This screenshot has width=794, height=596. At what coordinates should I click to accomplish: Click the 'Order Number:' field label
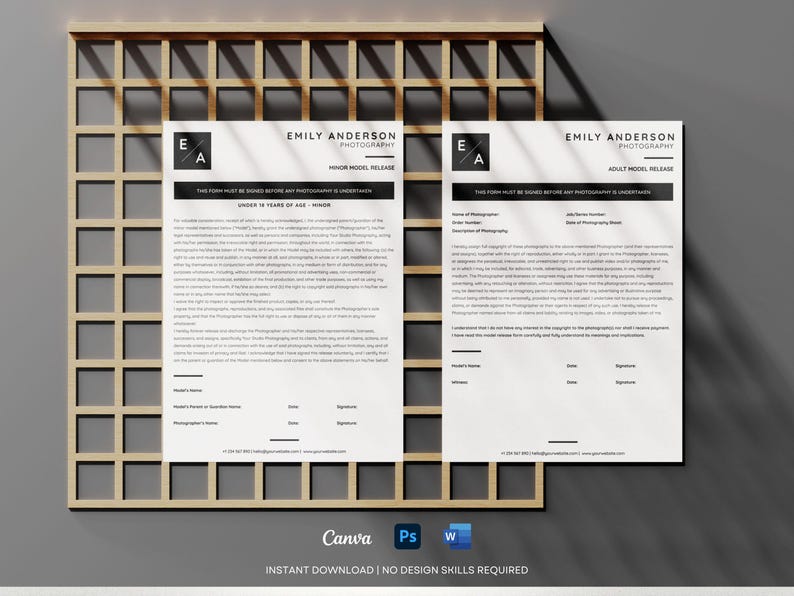click(467, 222)
